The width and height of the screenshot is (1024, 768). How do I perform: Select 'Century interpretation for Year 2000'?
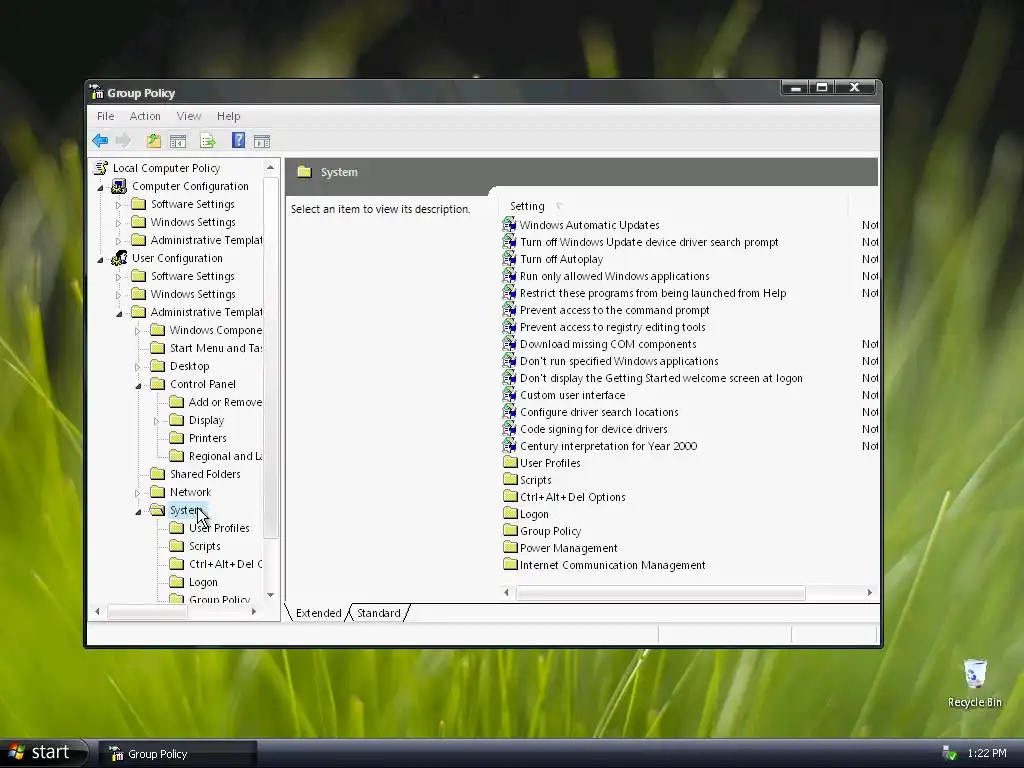coord(609,446)
